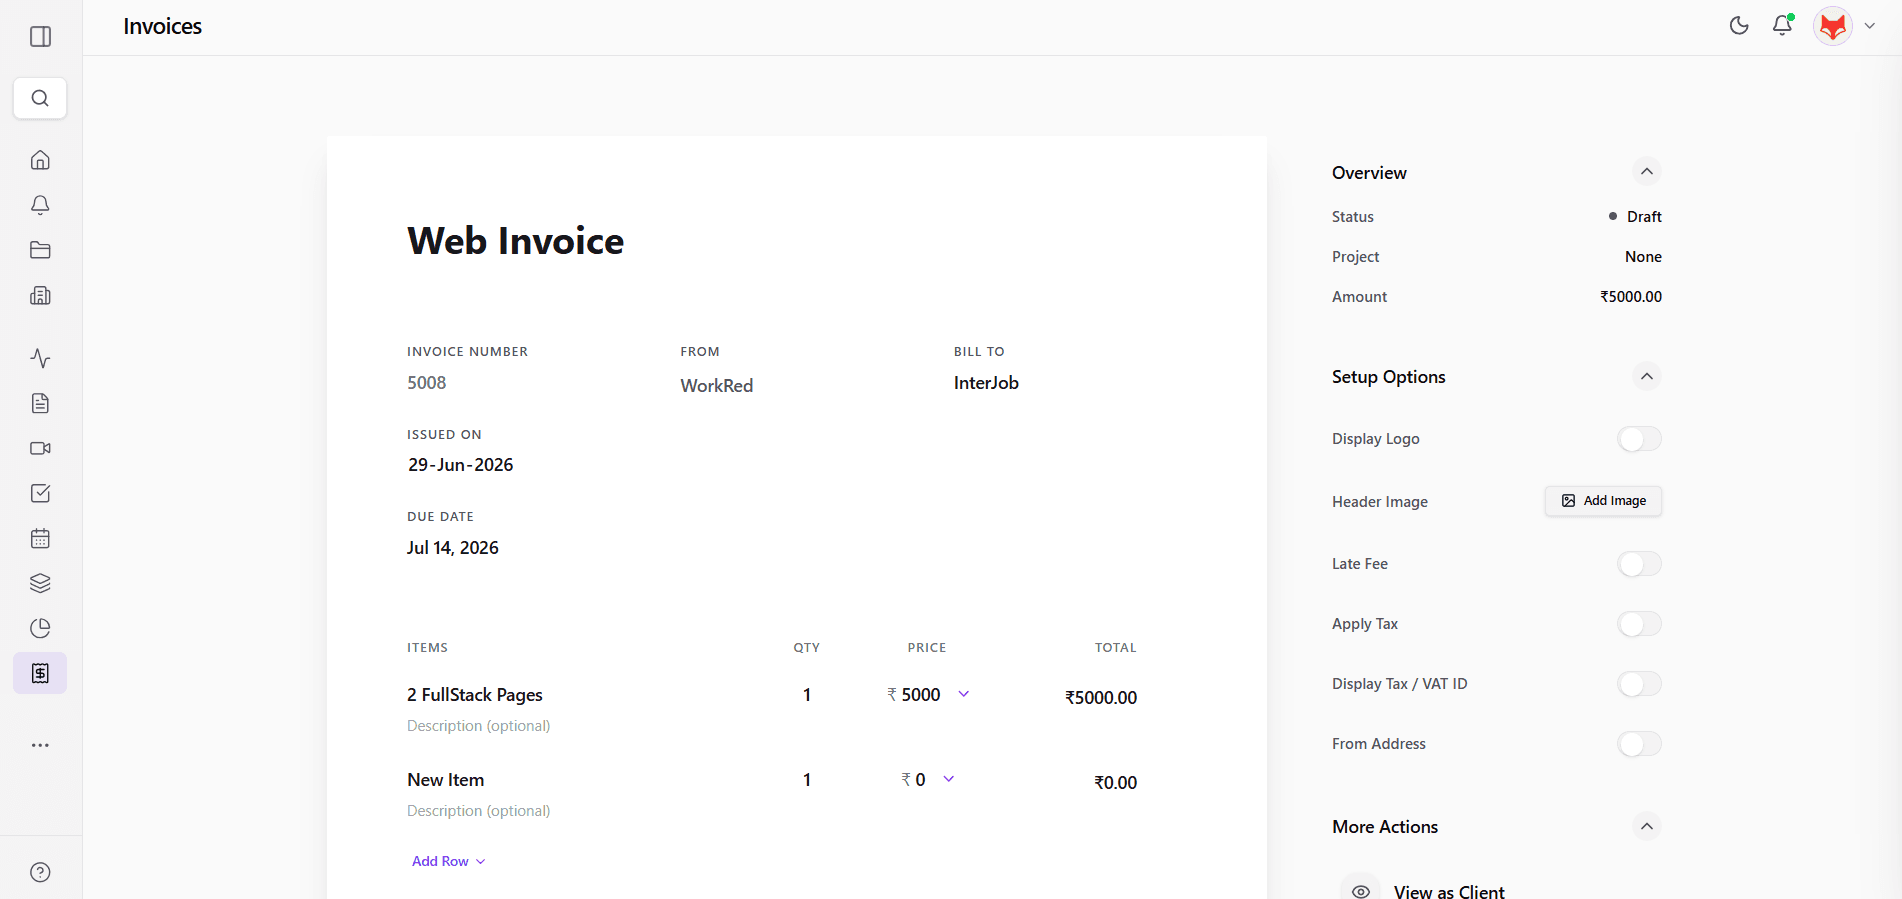
Task: Edit the price 5000 field
Action: tap(921, 695)
